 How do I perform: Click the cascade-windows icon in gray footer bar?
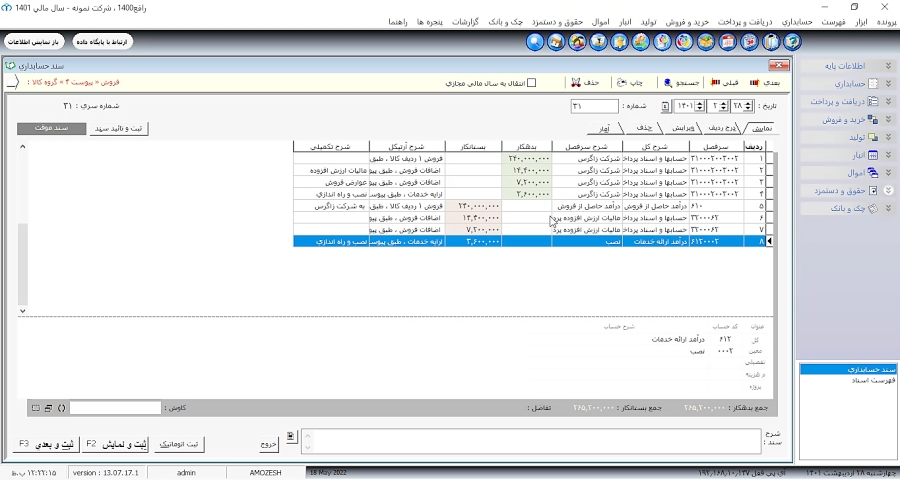(48, 408)
